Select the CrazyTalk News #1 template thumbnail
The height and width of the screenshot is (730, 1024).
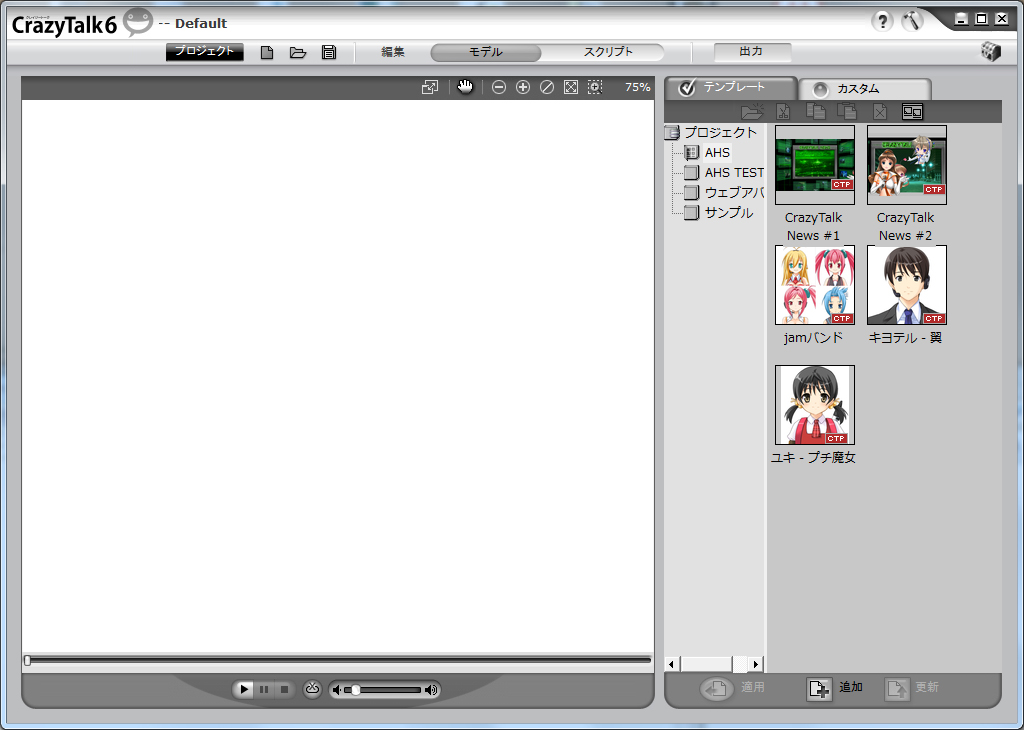pyautogui.click(x=814, y=165)
